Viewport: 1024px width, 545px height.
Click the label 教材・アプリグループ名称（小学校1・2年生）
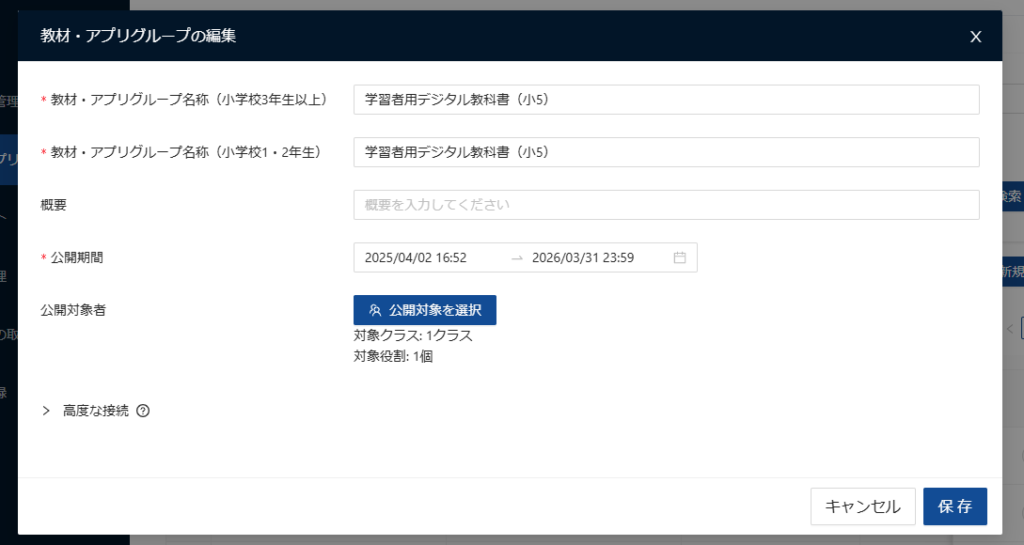point(186,152)
